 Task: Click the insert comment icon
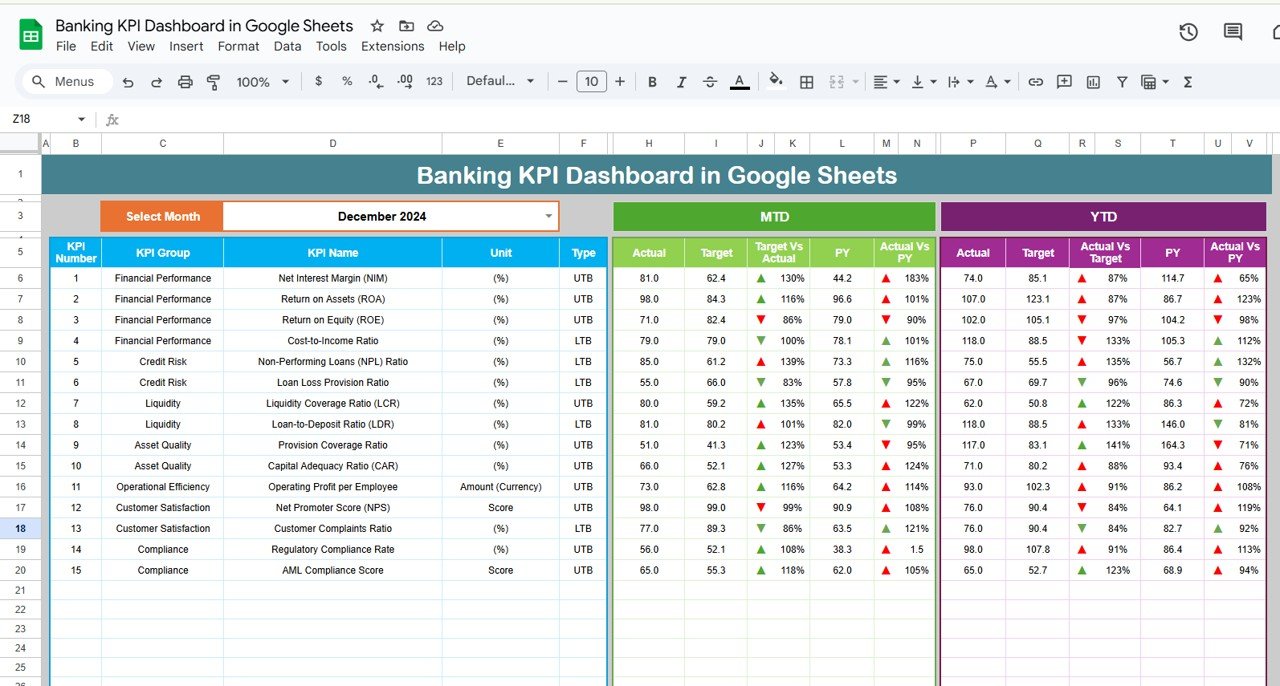[1064, 82]
